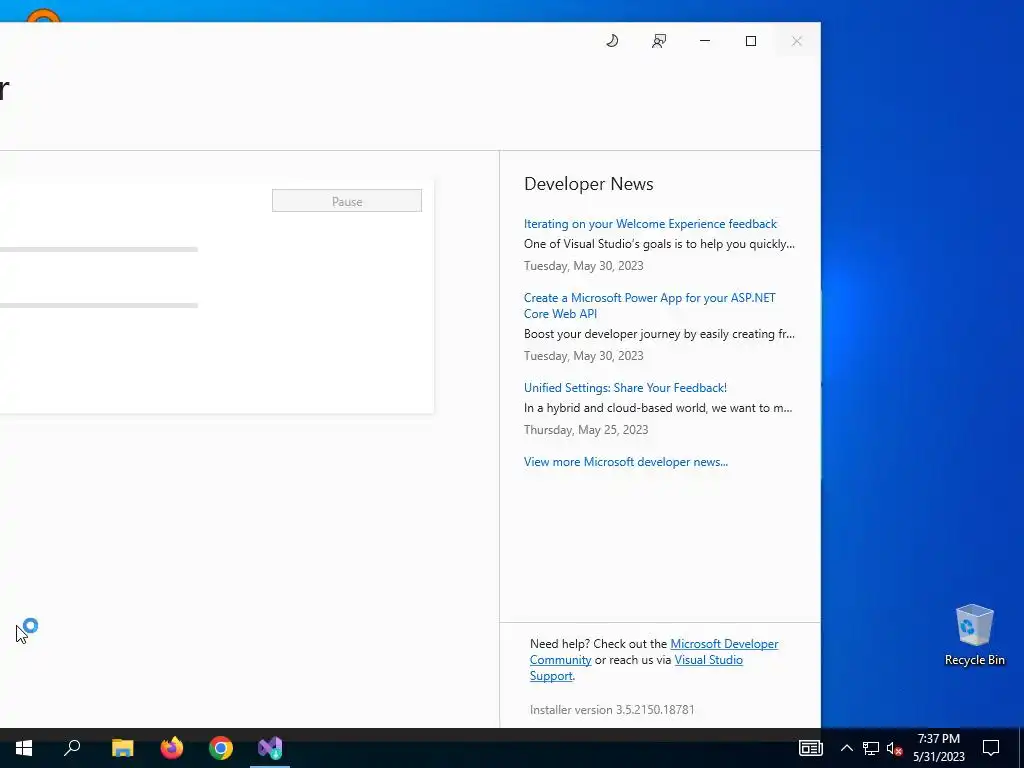Select the 'Developer News' heading
Viewport: 1024px width, 768px height.
[x=588, y=184]
